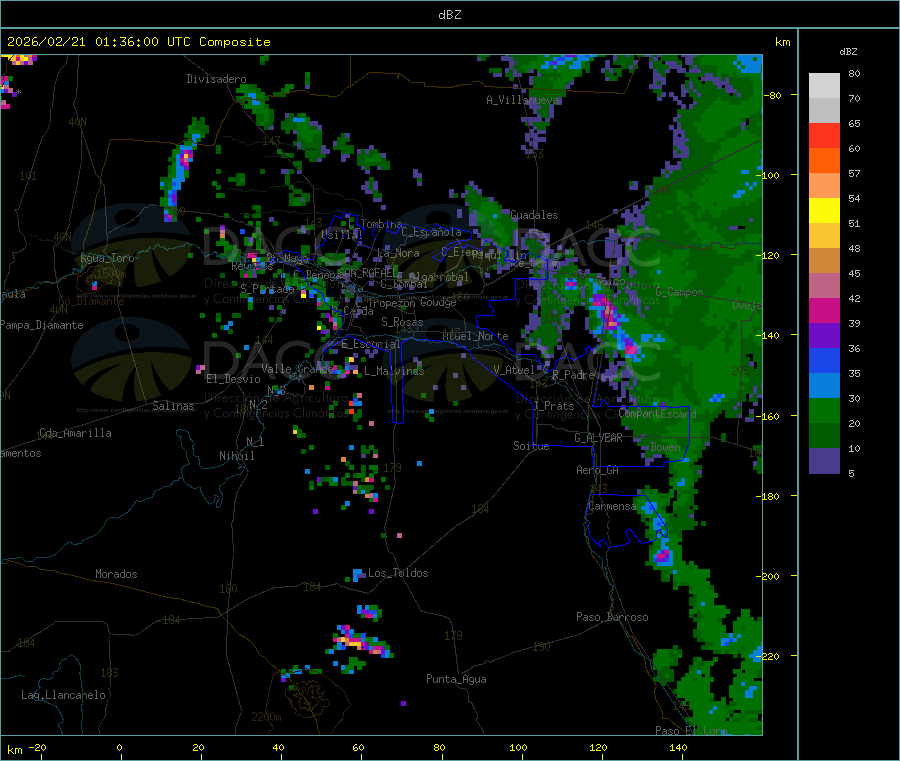Click the V_Atuel place label
The height and width of the screenshot is (761, 900).
click(x=514, y=370)
